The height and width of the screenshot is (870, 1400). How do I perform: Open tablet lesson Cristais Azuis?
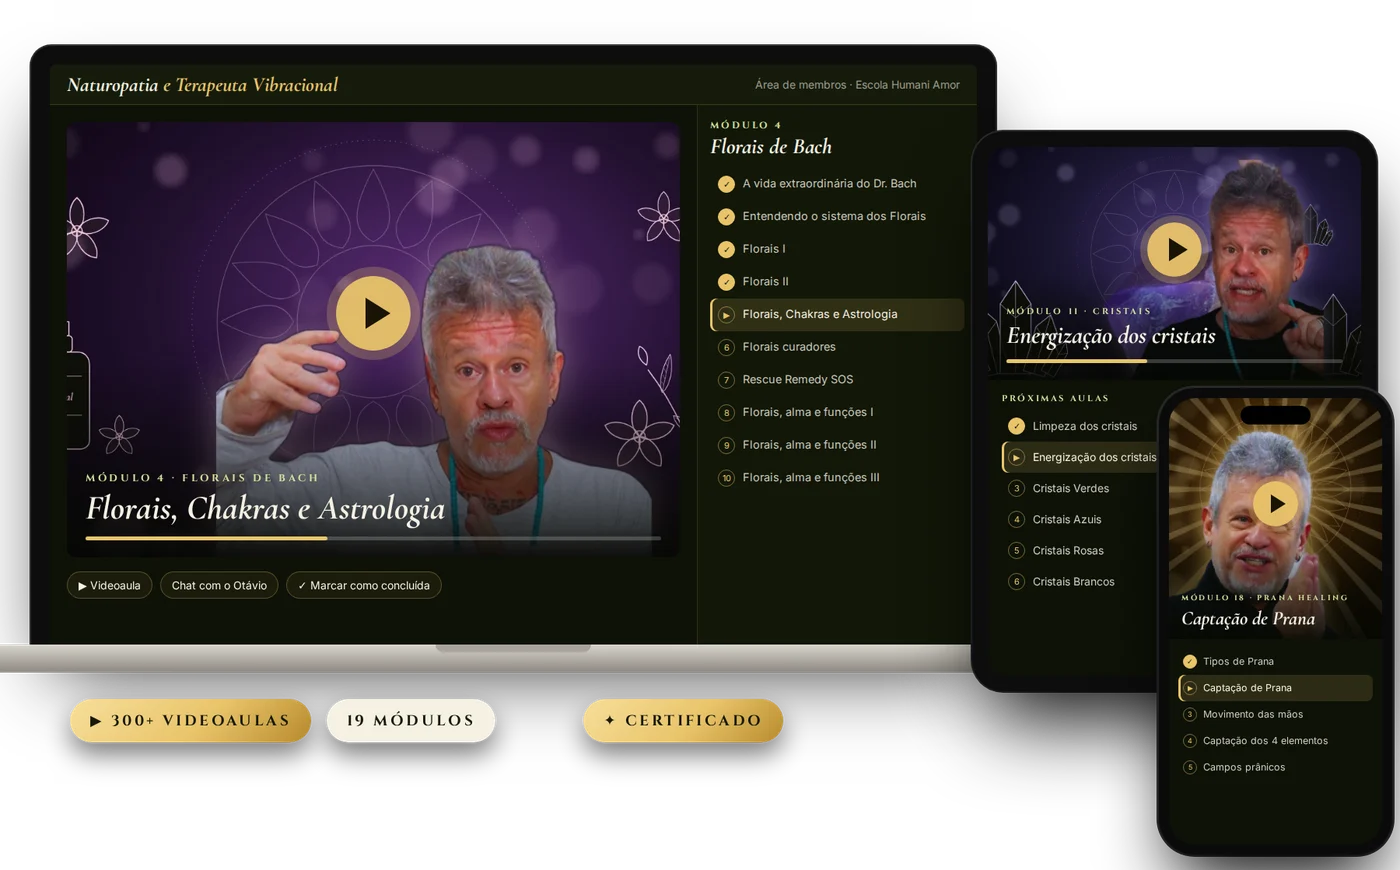[1080, 519]
